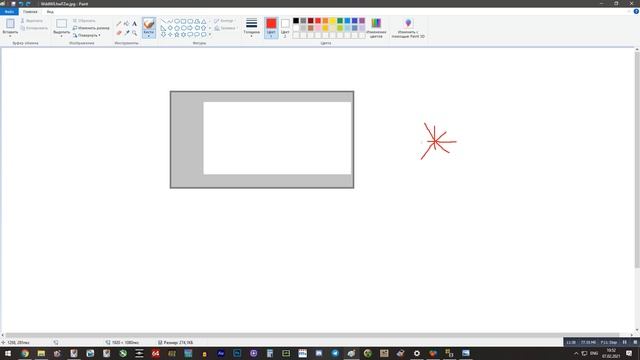Click the Cut (Вырезать) button
The width and height of the screenshot is (640, 360).
click(x=32, y=21)
